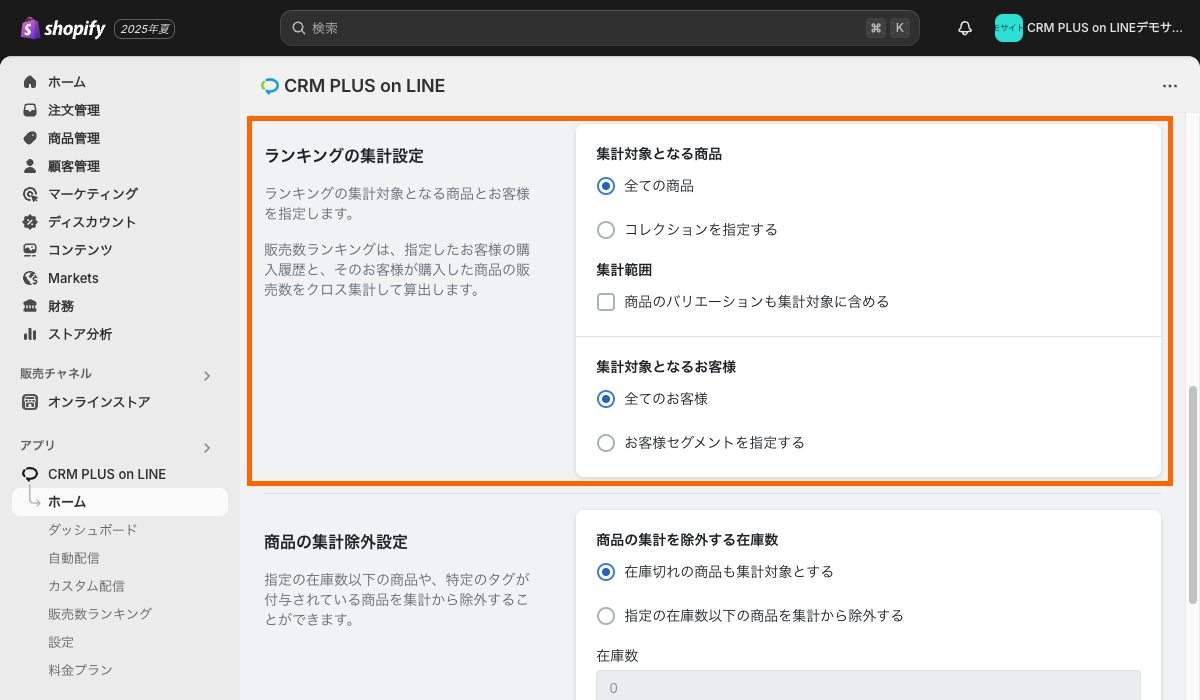
Task: Select お客様セグメントを指定する radio button
Action: pos(605,442)
